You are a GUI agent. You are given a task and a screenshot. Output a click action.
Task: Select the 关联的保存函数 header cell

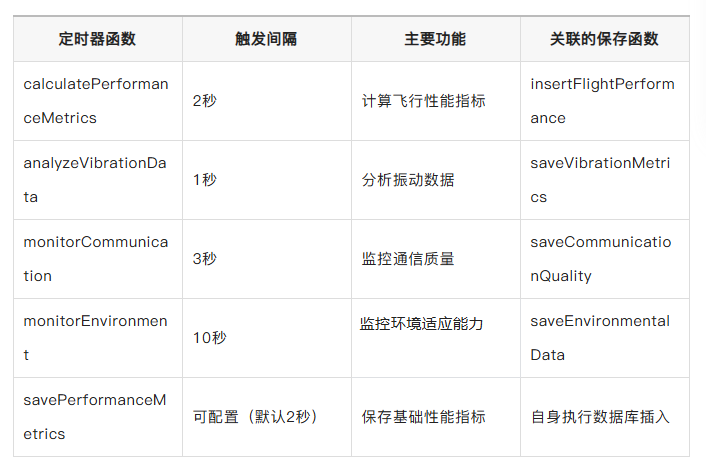pyautogui.click(x=604, y=39)
